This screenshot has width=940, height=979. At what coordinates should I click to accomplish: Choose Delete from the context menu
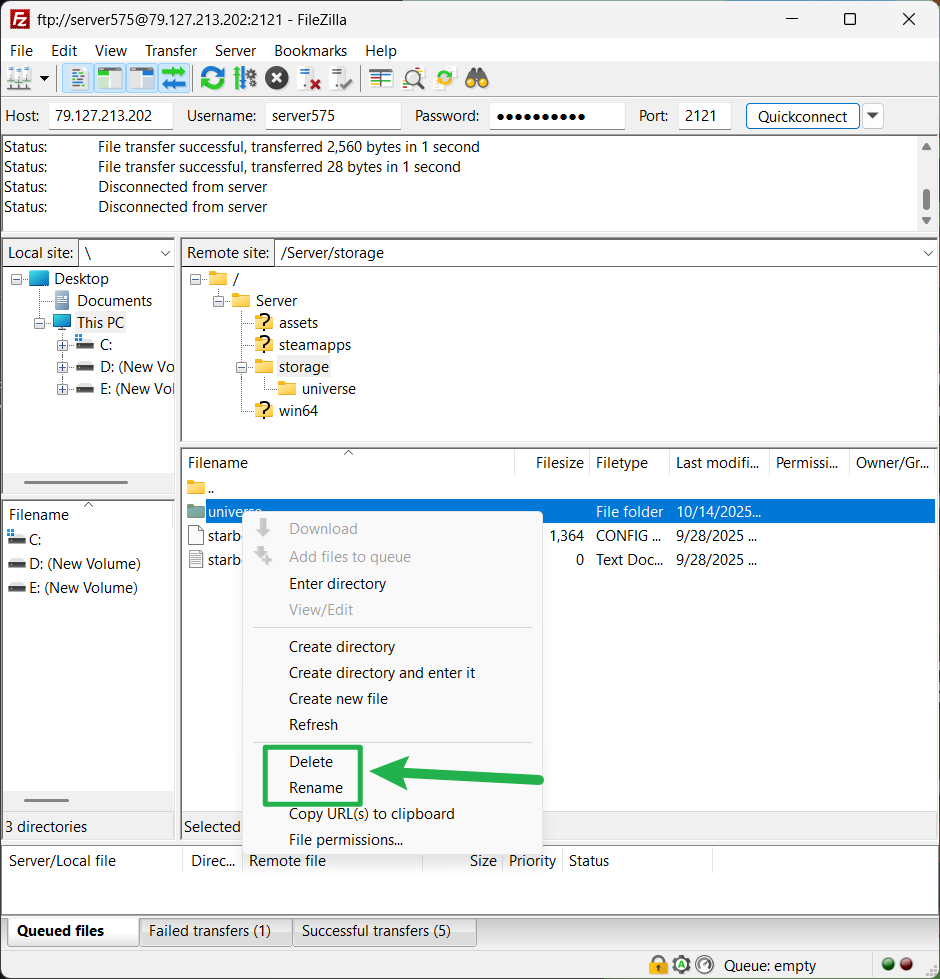click(311, 762)
